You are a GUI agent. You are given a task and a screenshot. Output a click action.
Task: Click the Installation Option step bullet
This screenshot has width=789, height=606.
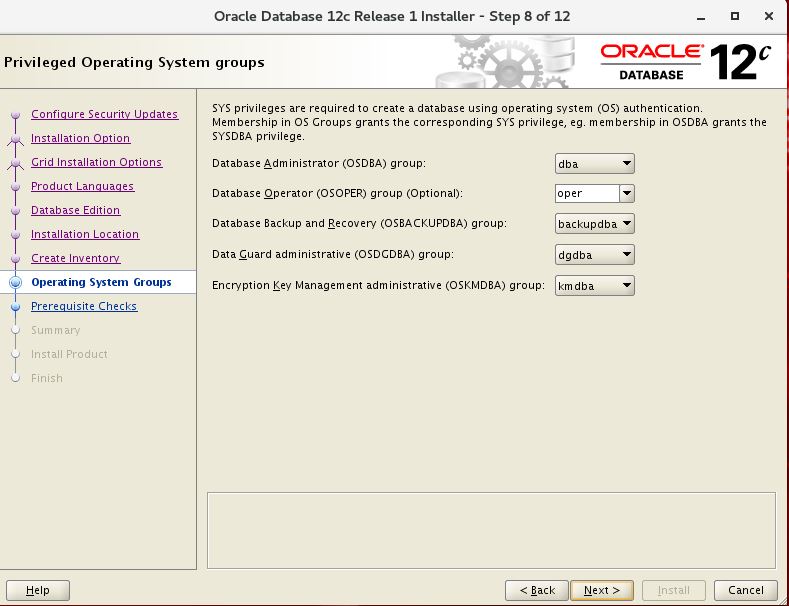(16, 138)
